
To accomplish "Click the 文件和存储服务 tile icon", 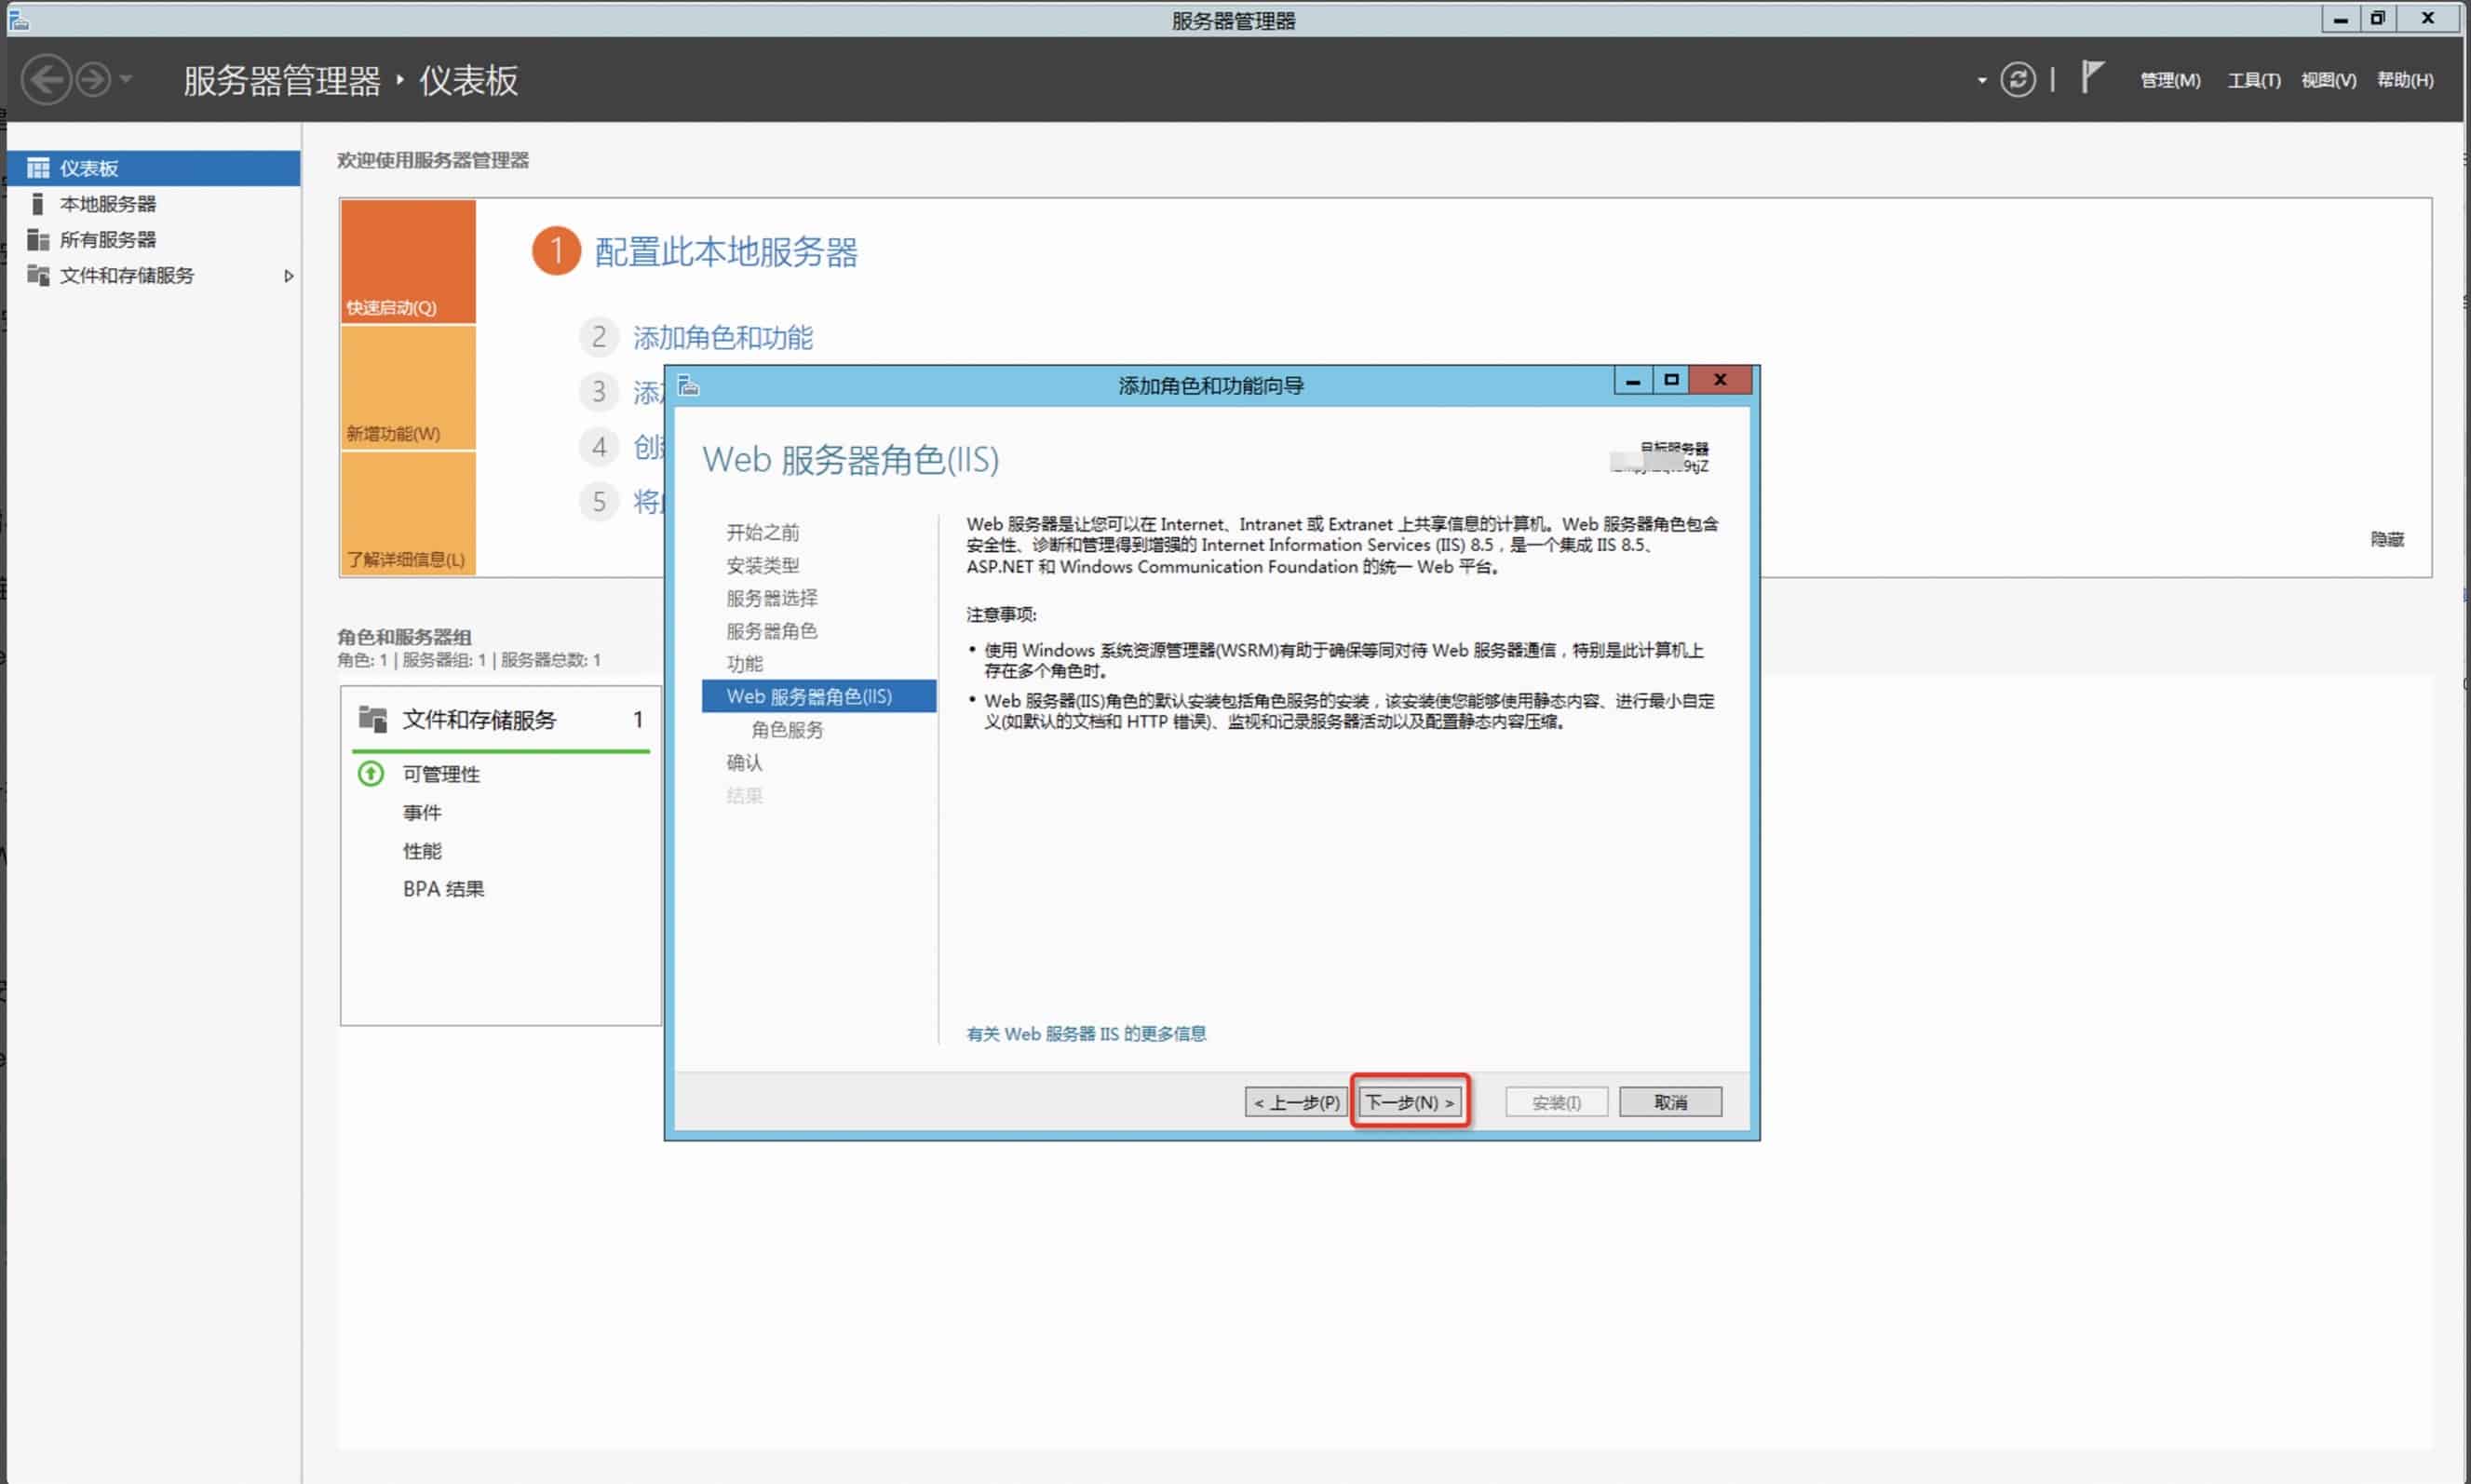I will point(373,719).
